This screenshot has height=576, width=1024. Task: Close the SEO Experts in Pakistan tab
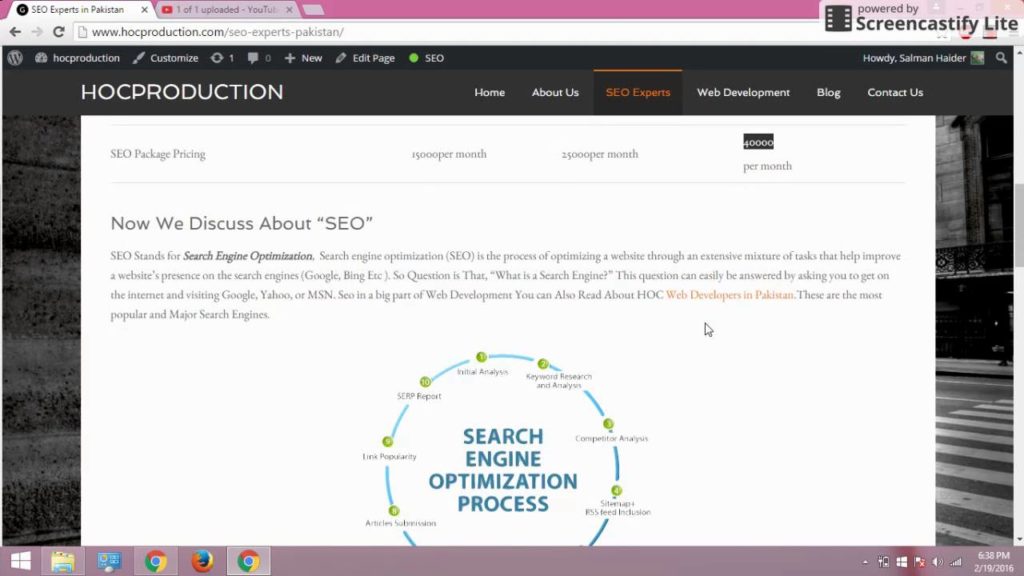[x=144, y=10]
